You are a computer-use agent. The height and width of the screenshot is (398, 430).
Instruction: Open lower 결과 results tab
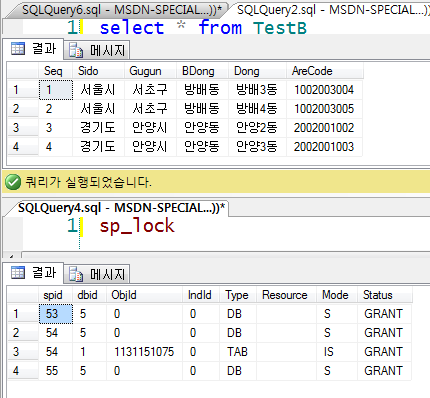(x=33, y=273)
